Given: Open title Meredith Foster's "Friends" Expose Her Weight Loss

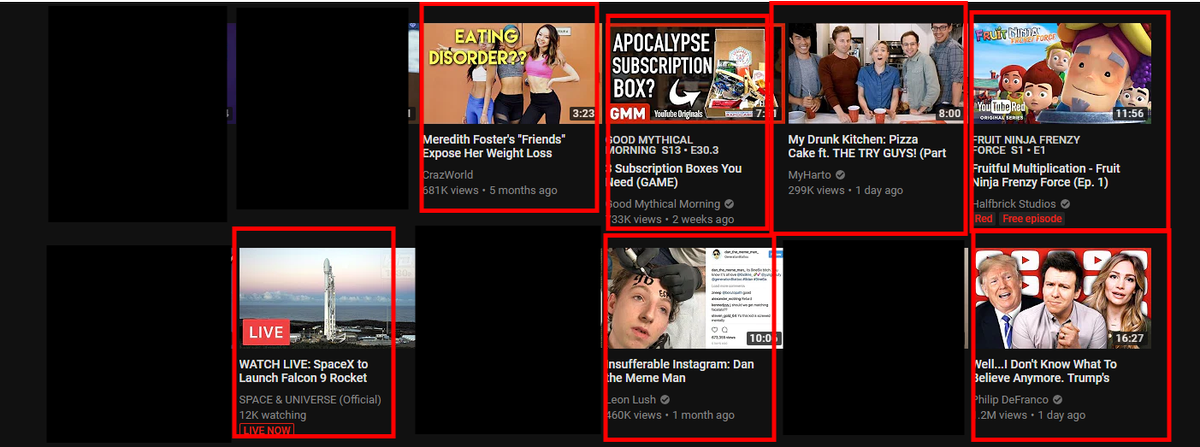Looking at the screenshot, I should (494, 146).
